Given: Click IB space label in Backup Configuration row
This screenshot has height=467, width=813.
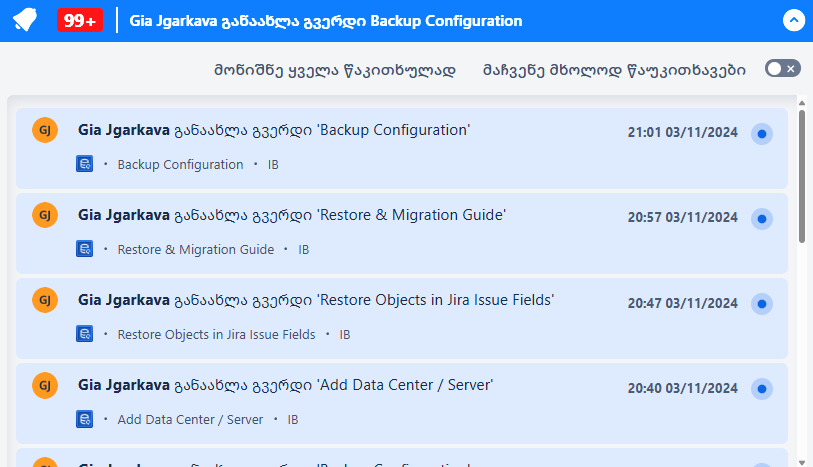Looking at the screenshot, I should [273, 164].
